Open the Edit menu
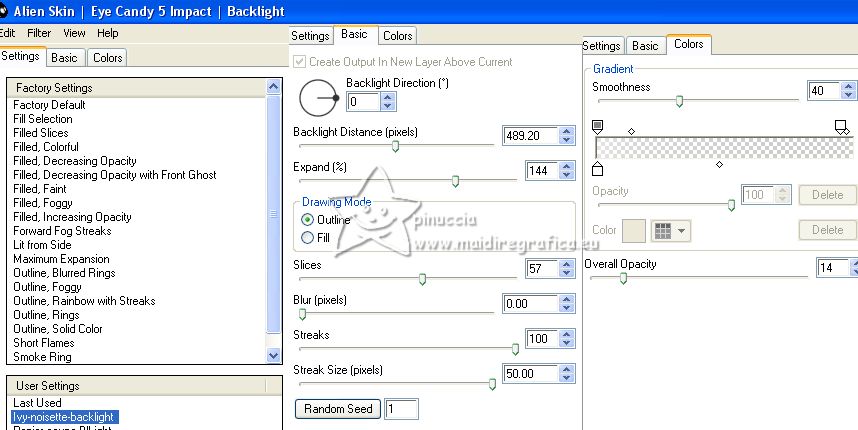Viewport: 858px width, 430px height. pos(7,33)
